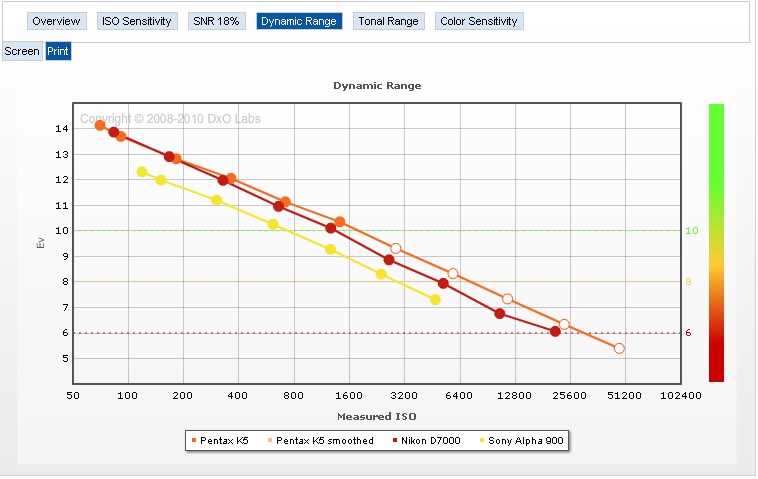Click the last hollow Pentax K5 point below 6 Ev
758x479 pixels.
click(x=619, y=348)
